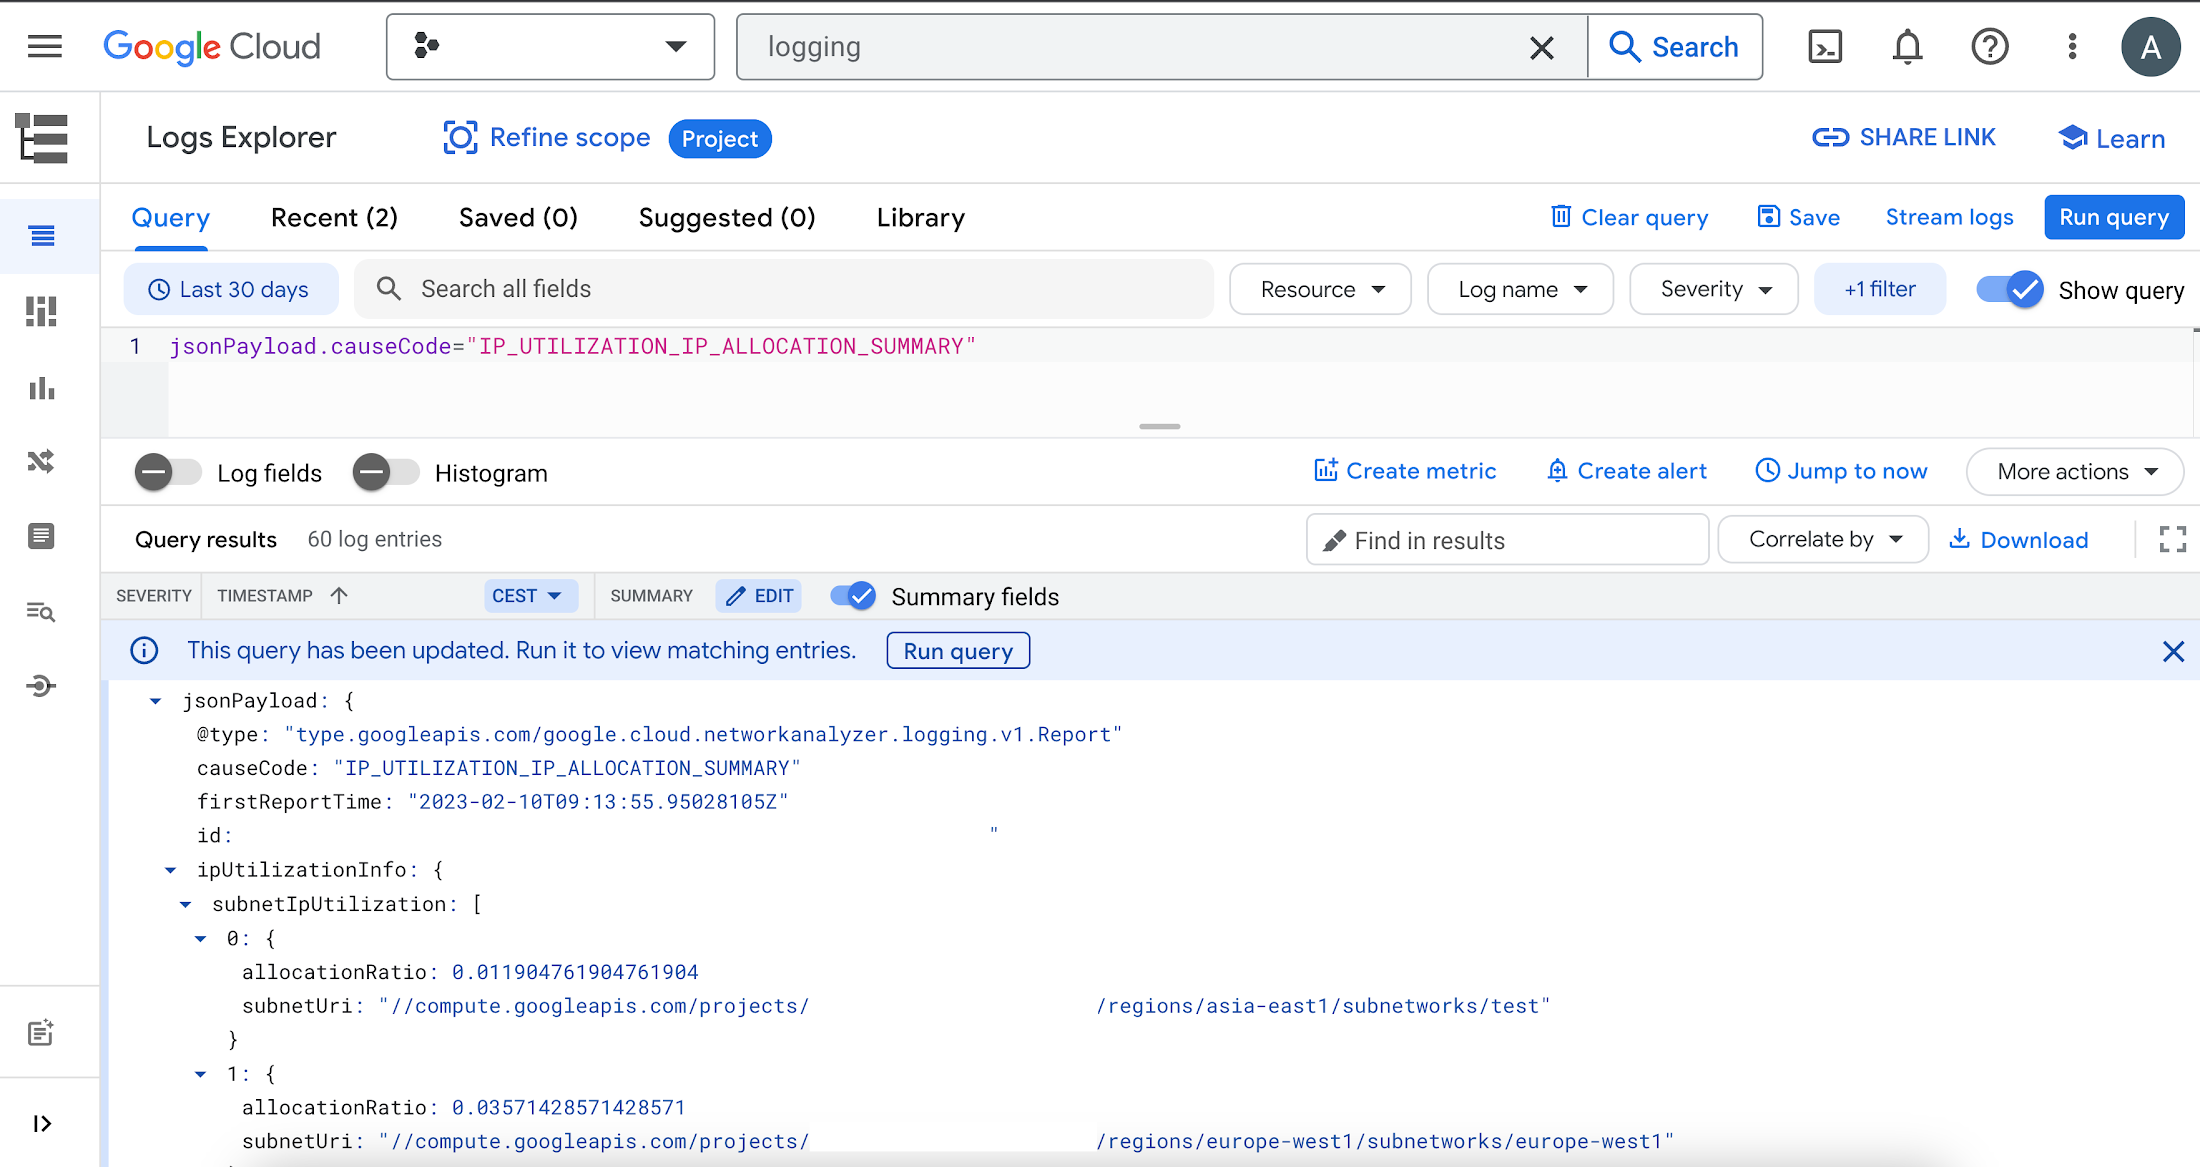The height and width of the screenshot is (1167, 2200).
Task: Open the main navigation hamburger menu
Action: pos(44,46)
